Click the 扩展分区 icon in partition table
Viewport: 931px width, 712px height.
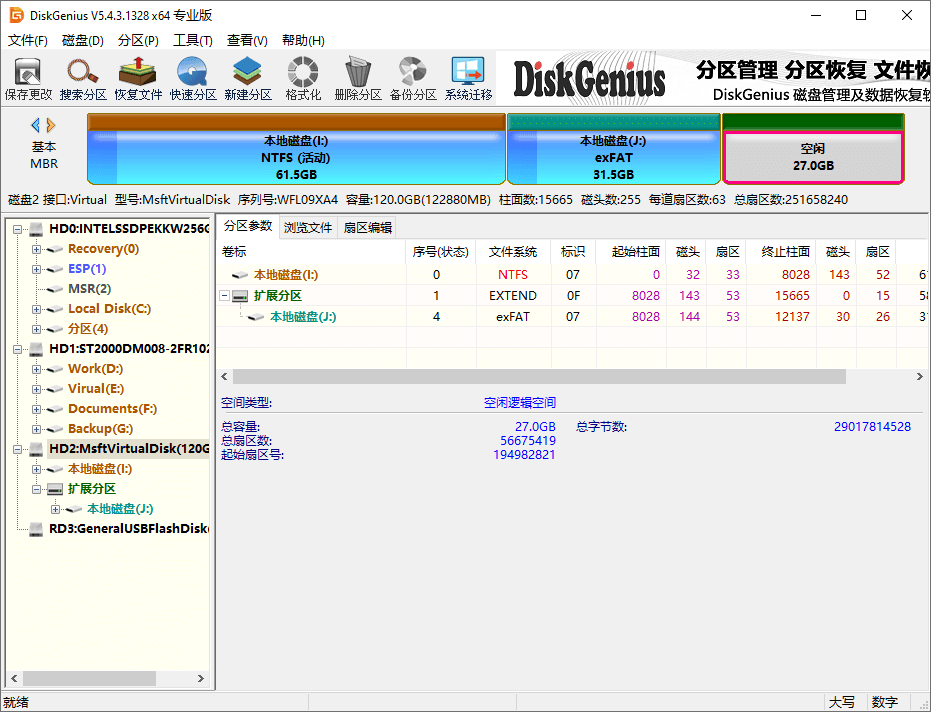(240, 296)
